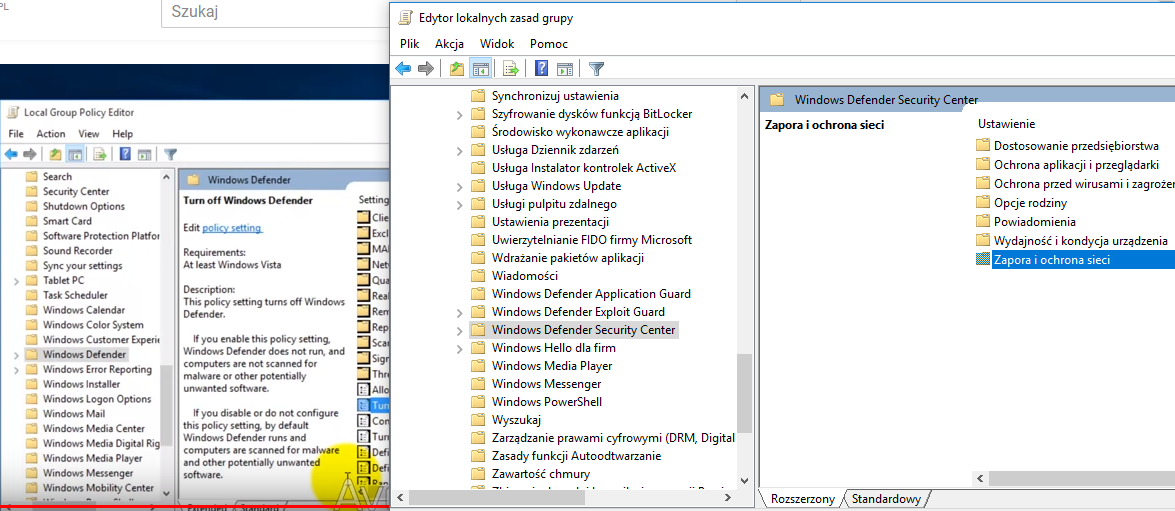1175x511 pixels.
Task: Select Uwierzytelnianie FIDO firmy Microsoft
Action: point(592,240)
